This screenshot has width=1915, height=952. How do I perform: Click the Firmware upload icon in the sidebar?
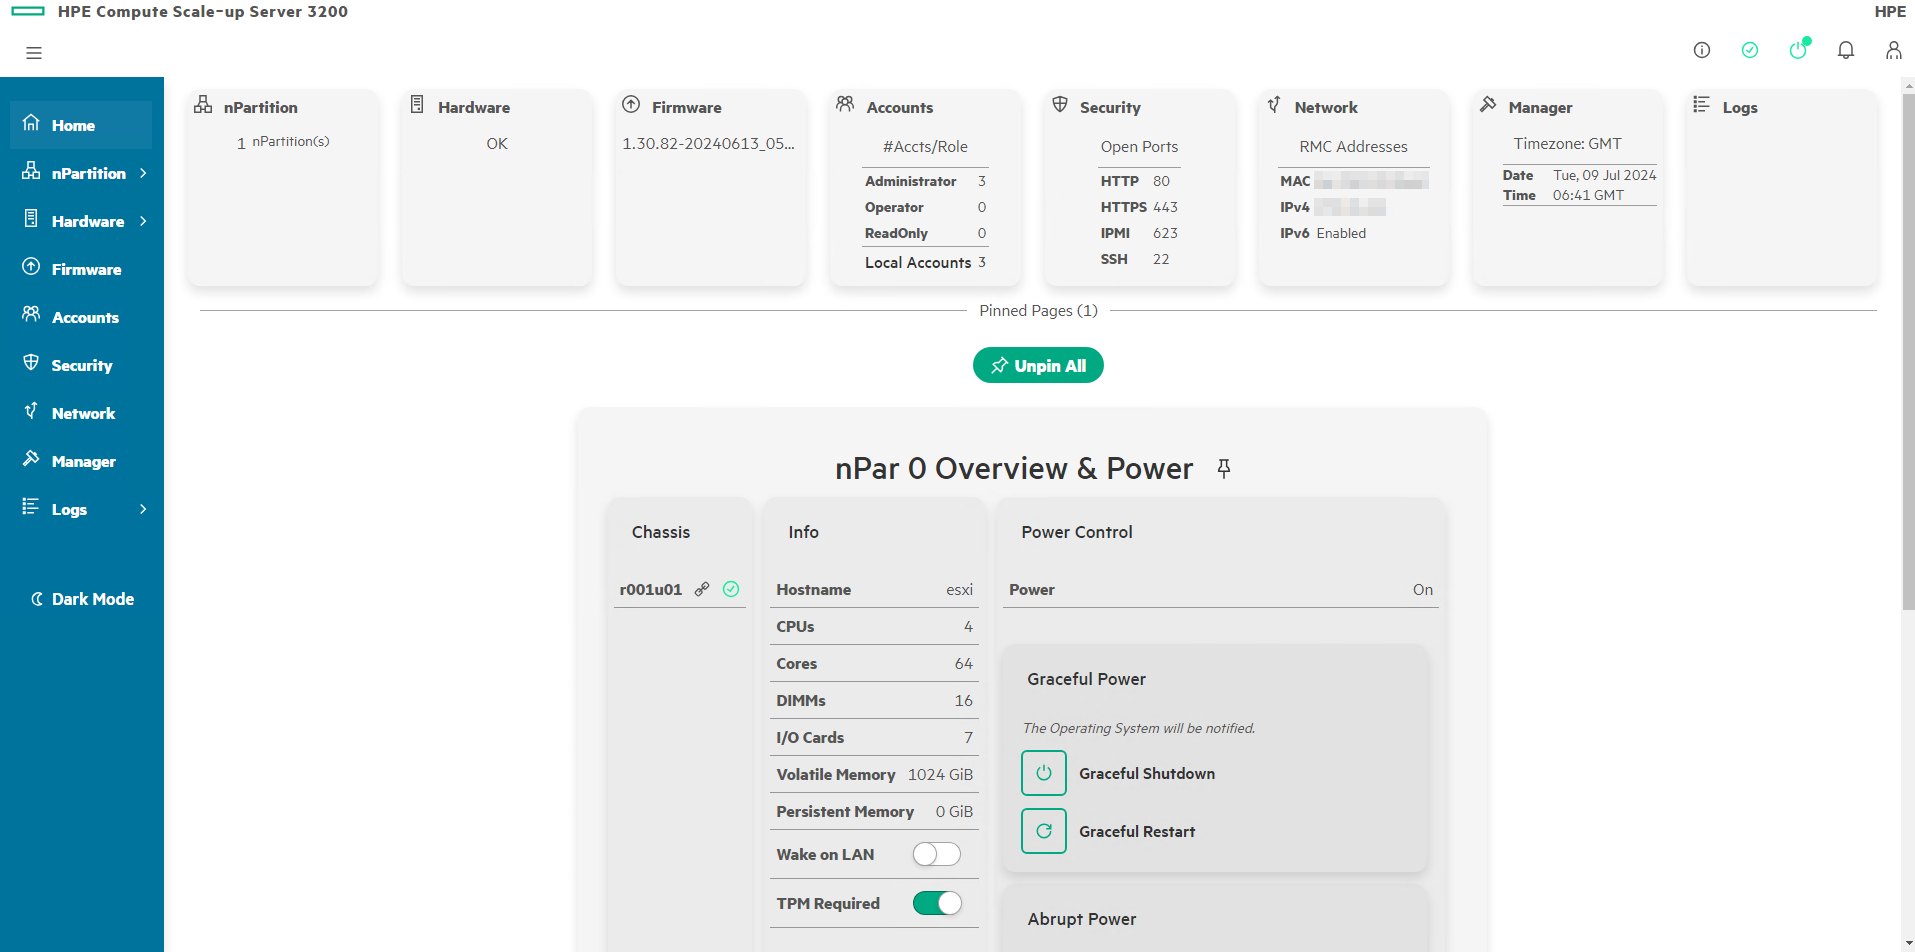[x=31, y=267]
